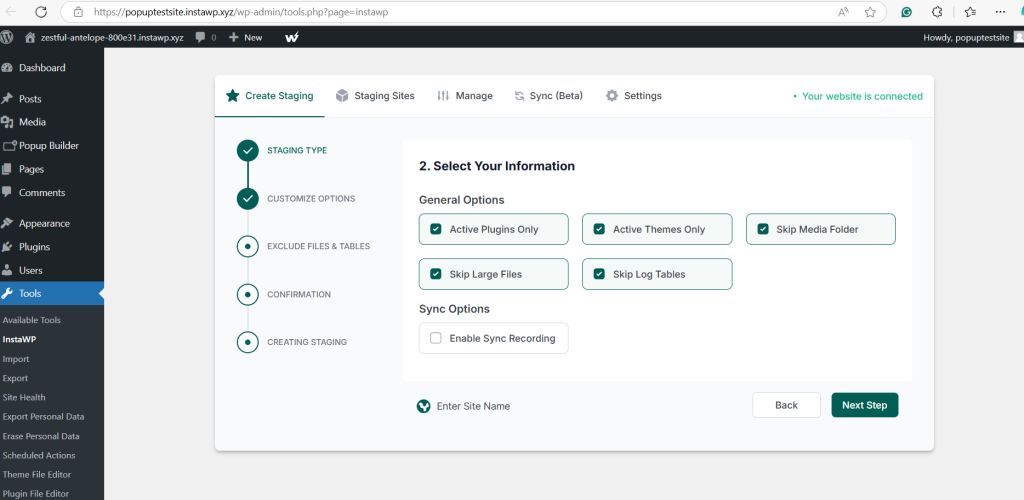
Task: Click the Your website is connected status
Action: click(x=858, y=96)
